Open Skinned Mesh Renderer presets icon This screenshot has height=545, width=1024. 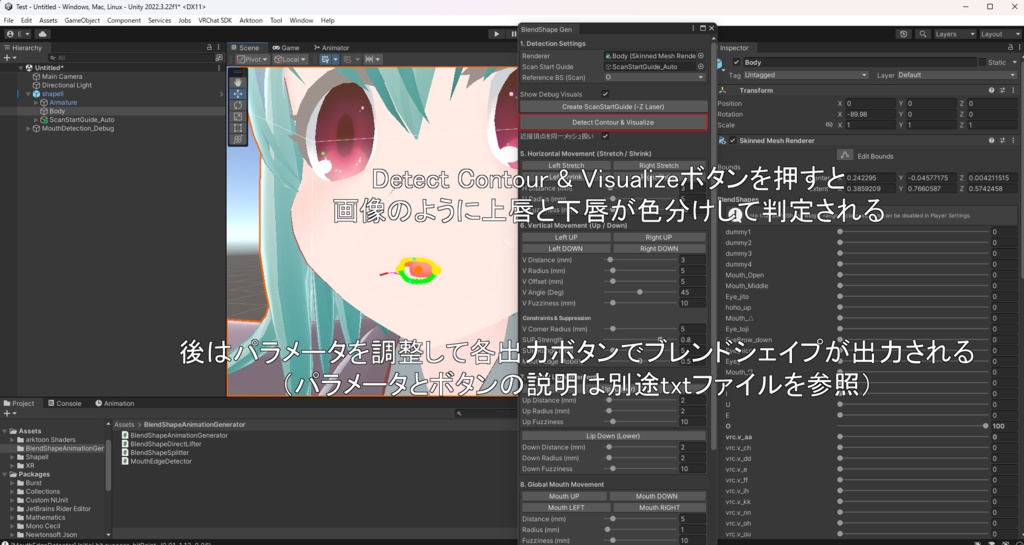point(1002,140)
